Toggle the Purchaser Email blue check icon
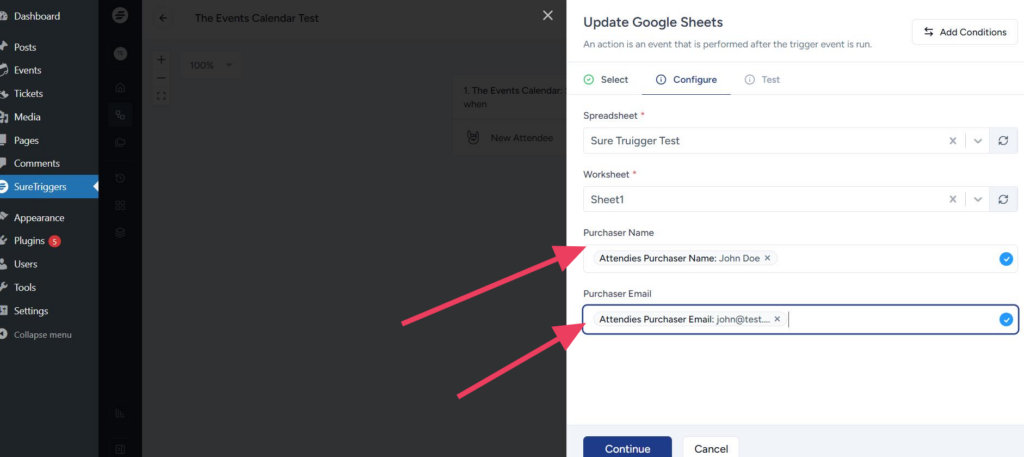This screenshot has width=1024, height=457. click(x=1005, y=320)
